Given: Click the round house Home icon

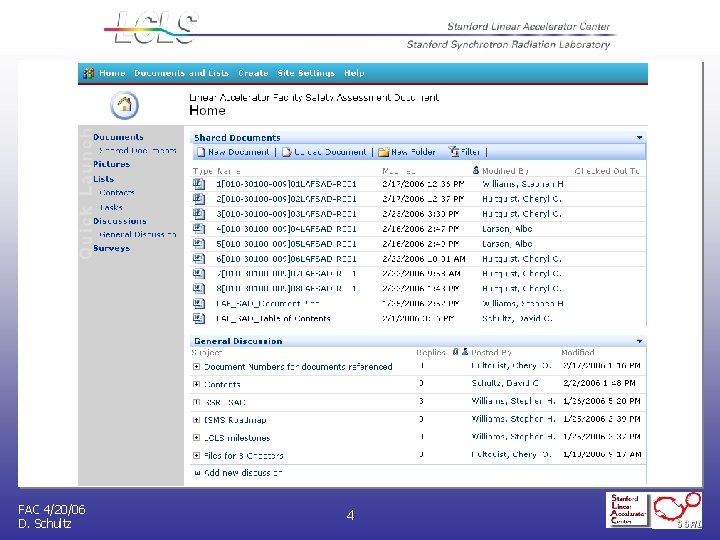Looking at the screenshot, I should 124,105.
